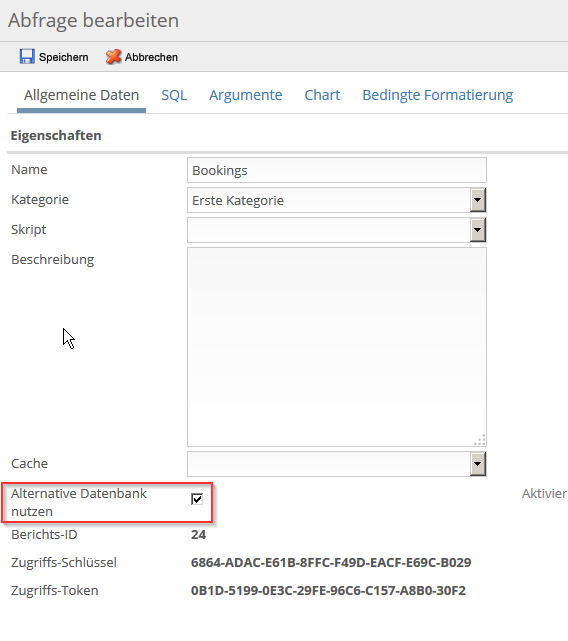
Task: Click the empty Skript combo box field
Action: coord(329,230)
